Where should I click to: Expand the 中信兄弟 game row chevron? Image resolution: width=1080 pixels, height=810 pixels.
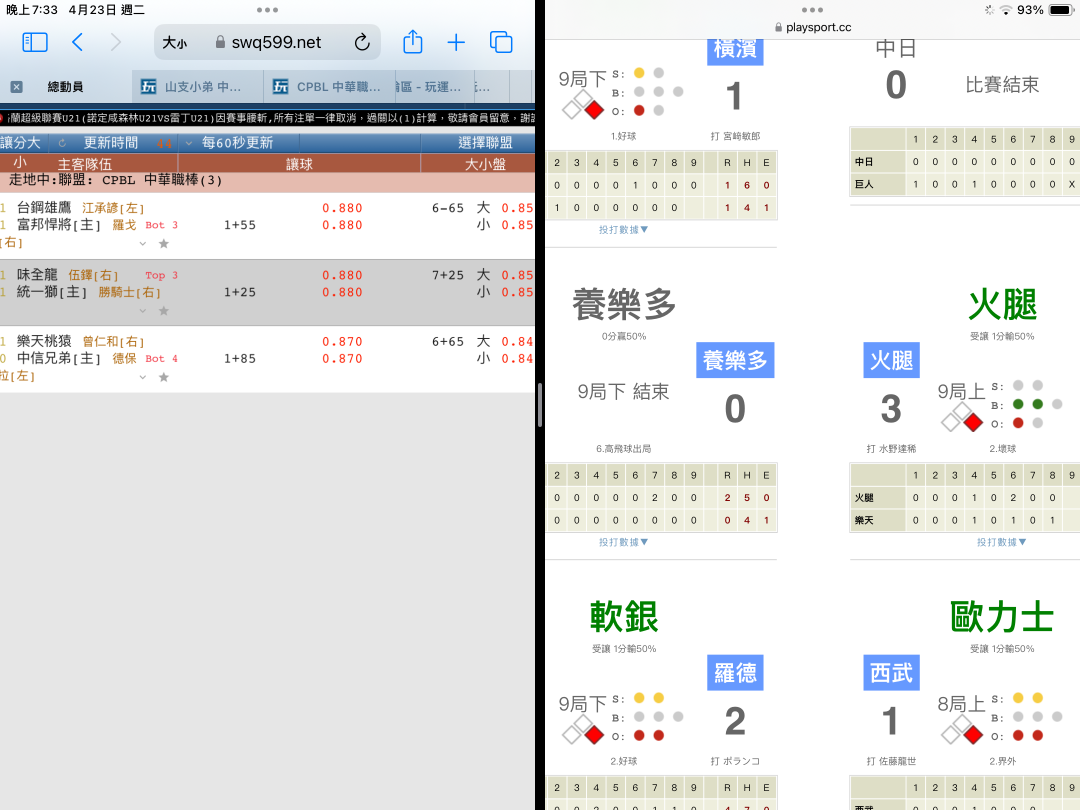(x=143, y=377)
